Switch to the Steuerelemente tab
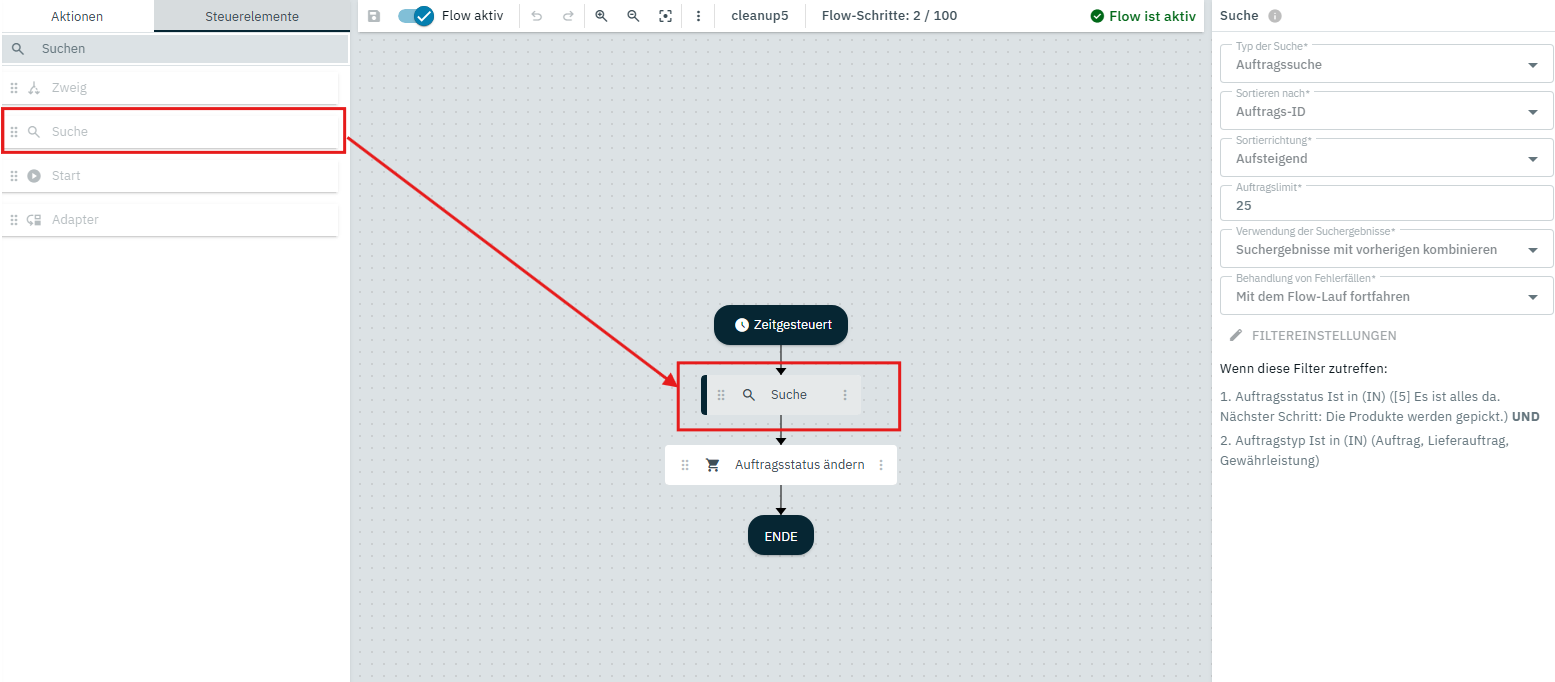 pyautogui.click(x=252, y=16)
